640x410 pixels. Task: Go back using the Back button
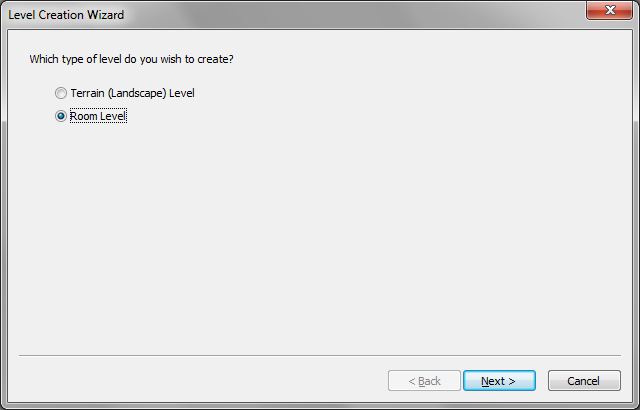(424, 381)
